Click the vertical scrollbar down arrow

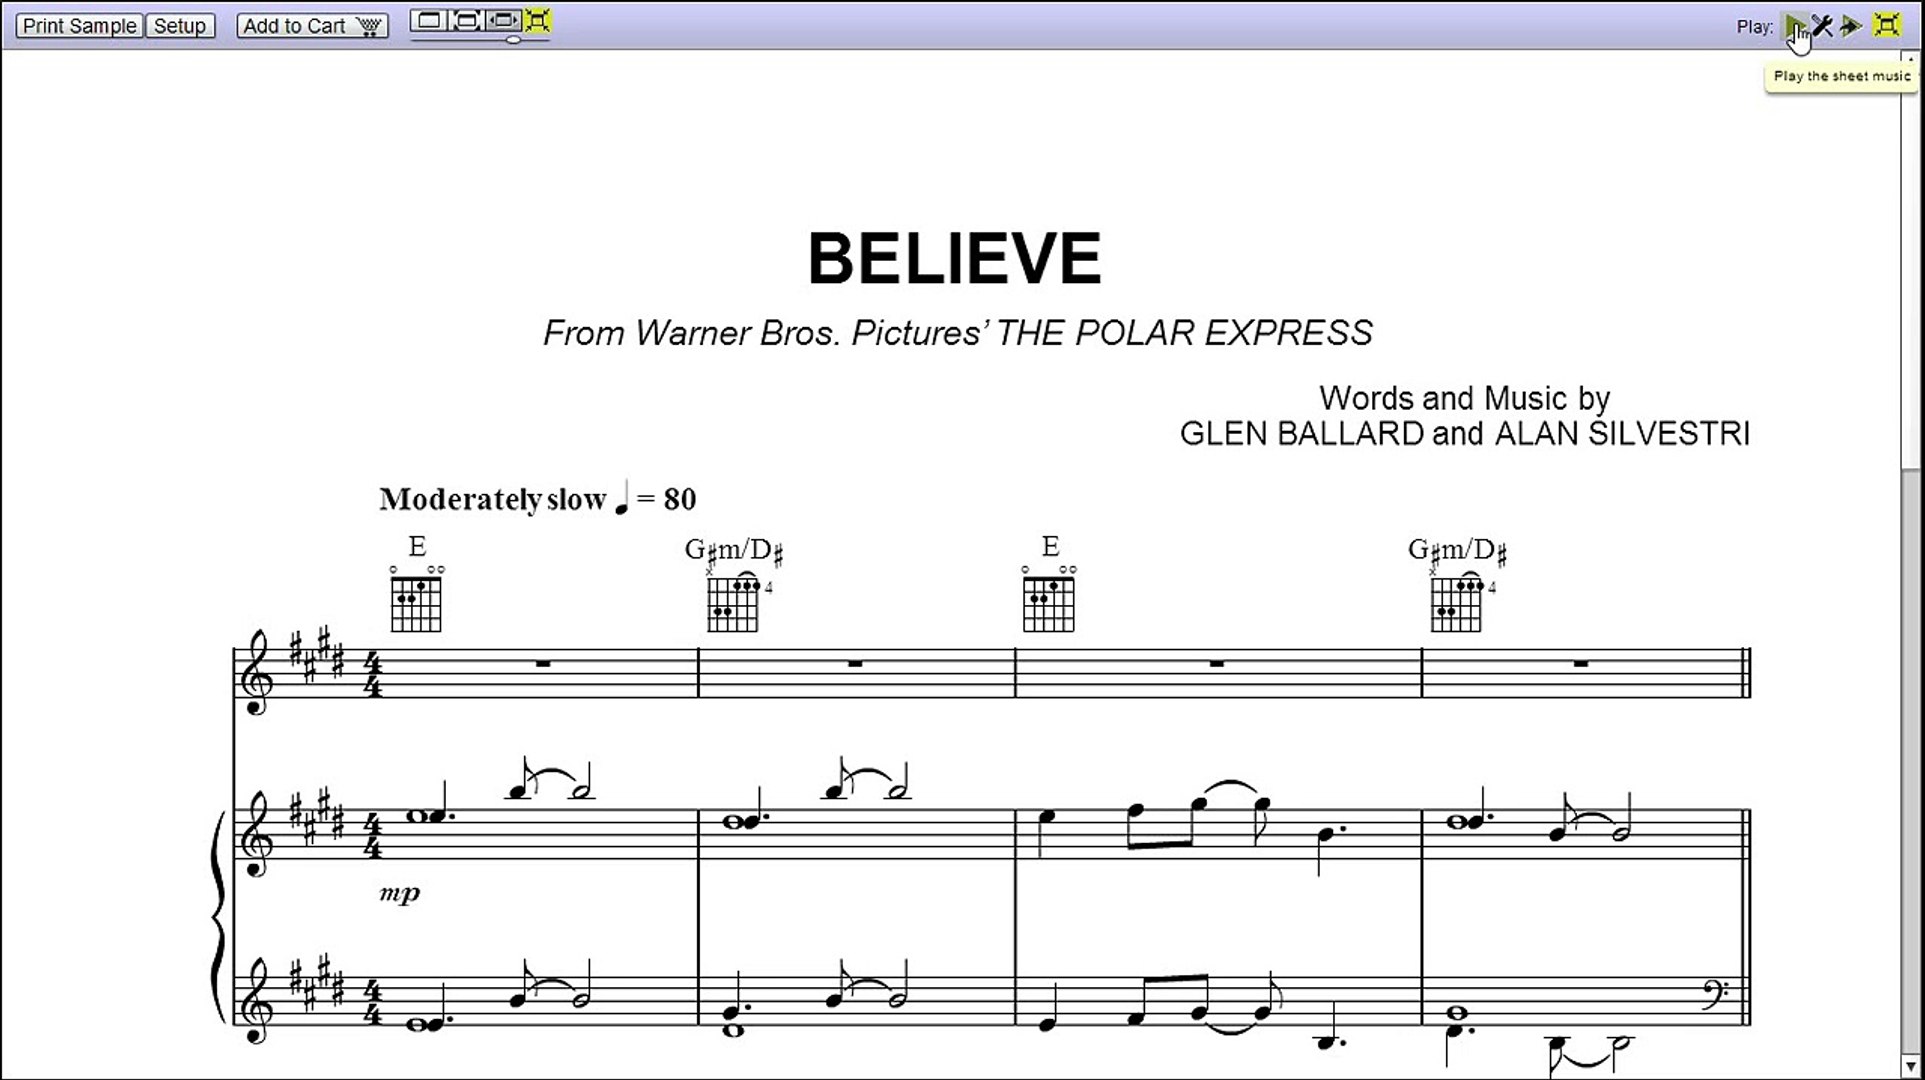1911,1068
